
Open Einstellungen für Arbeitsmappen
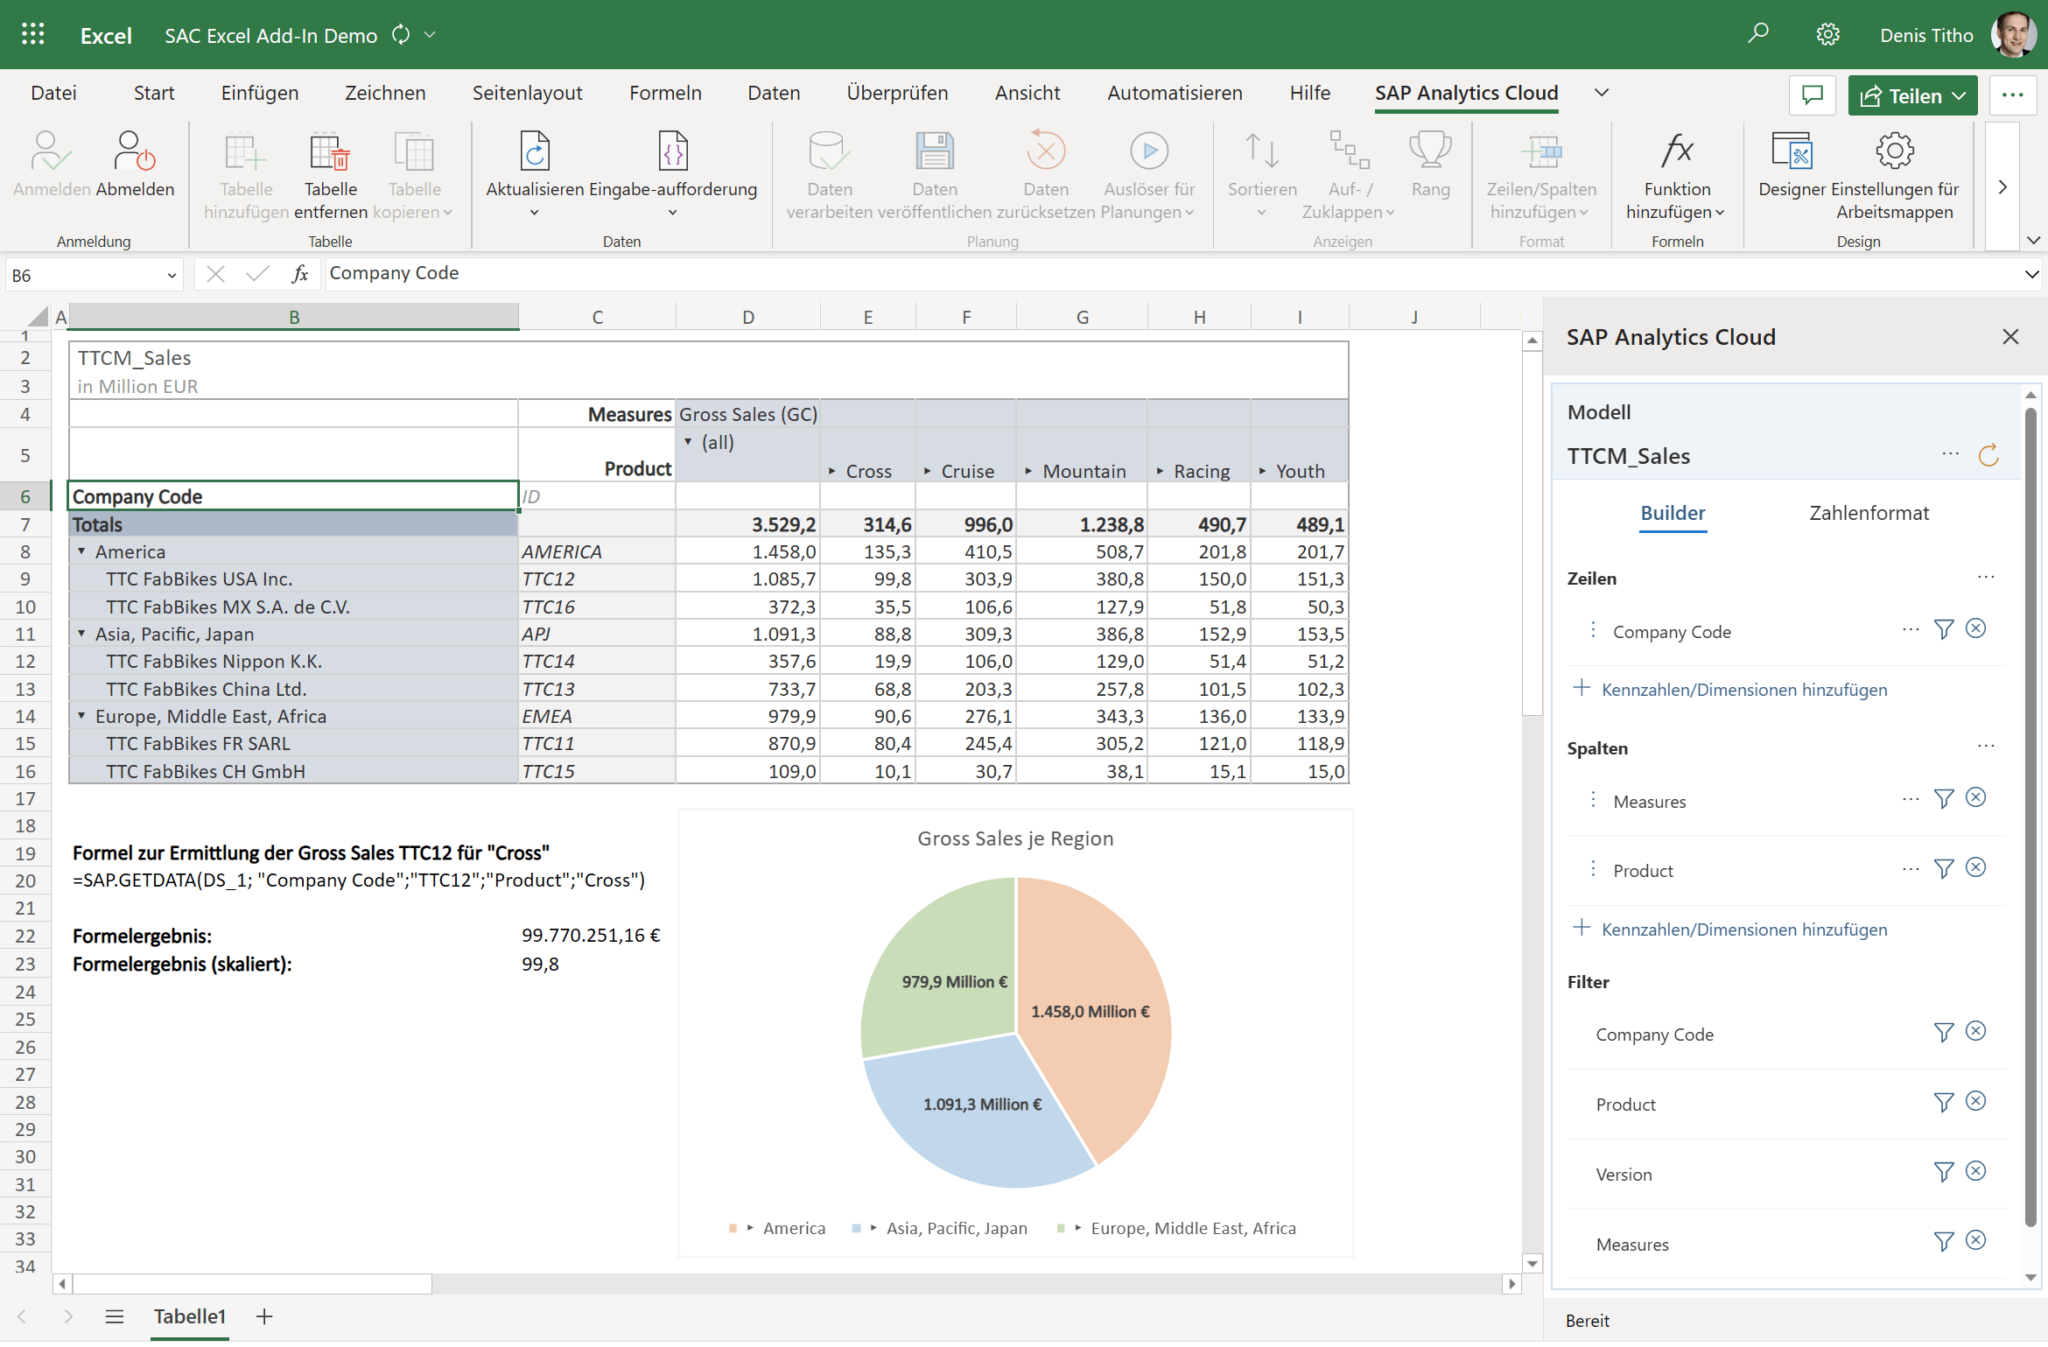click(1893, 150)
